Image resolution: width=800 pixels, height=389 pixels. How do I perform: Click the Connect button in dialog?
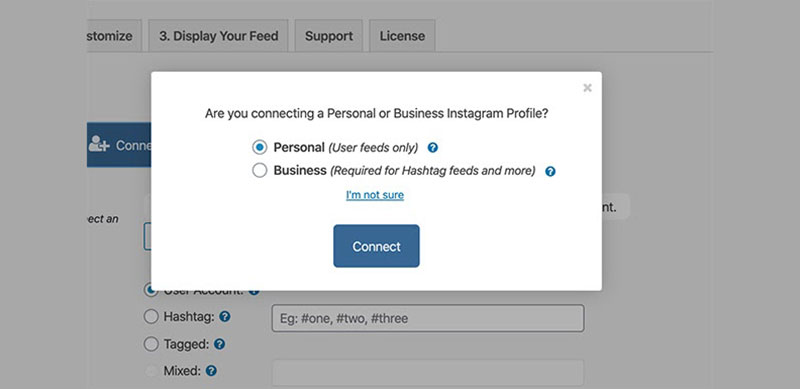(x=377, y=246)
